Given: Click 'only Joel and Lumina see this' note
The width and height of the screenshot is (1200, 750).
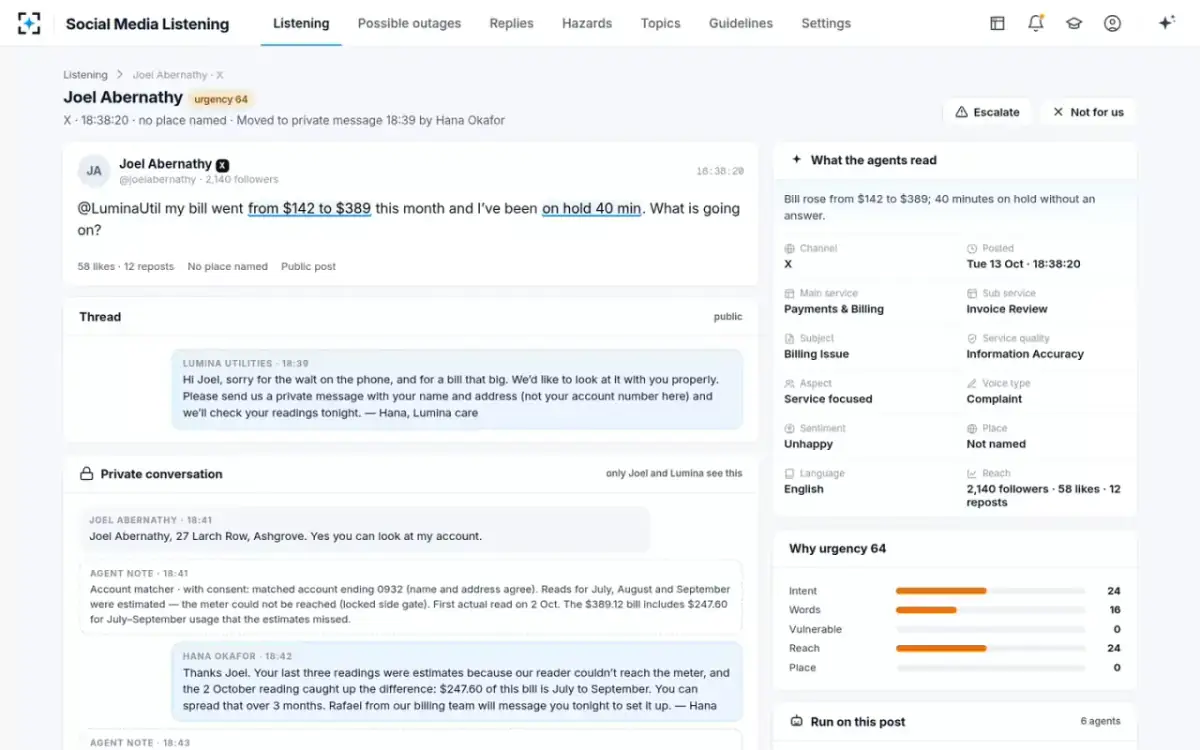Looking at the screenshot, I should (x=674, y=474).
